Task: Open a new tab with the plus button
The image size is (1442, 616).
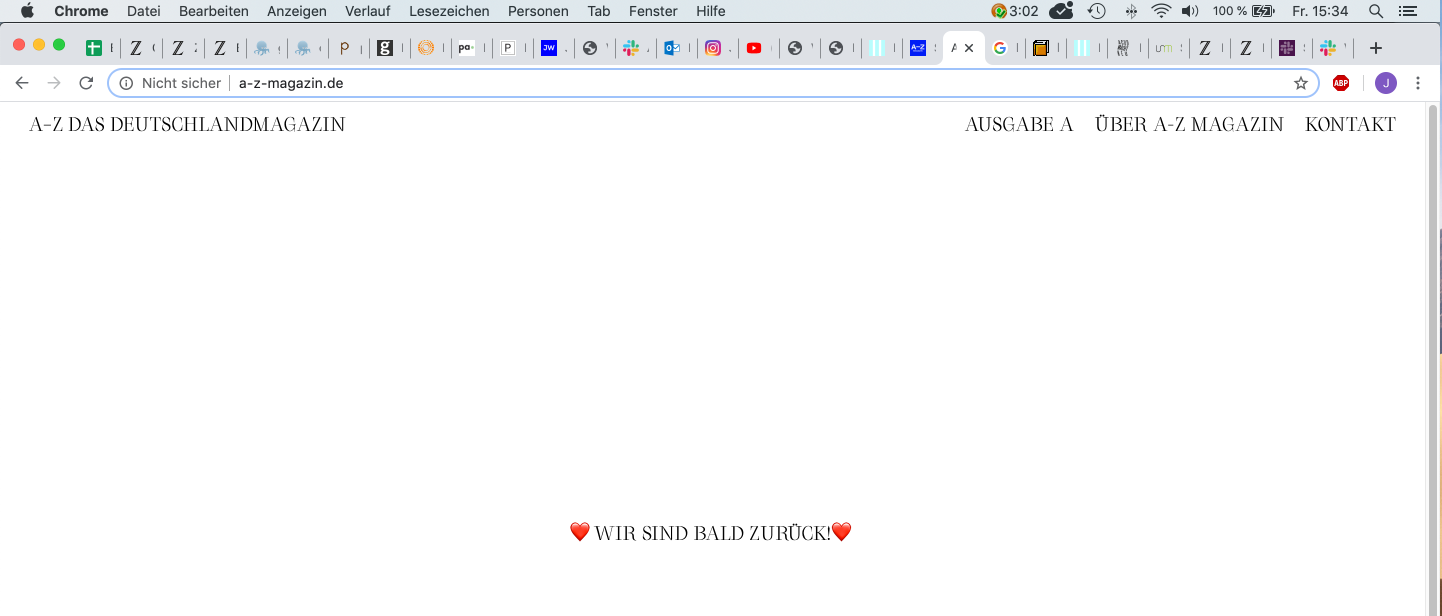Action: point(1376,48)
